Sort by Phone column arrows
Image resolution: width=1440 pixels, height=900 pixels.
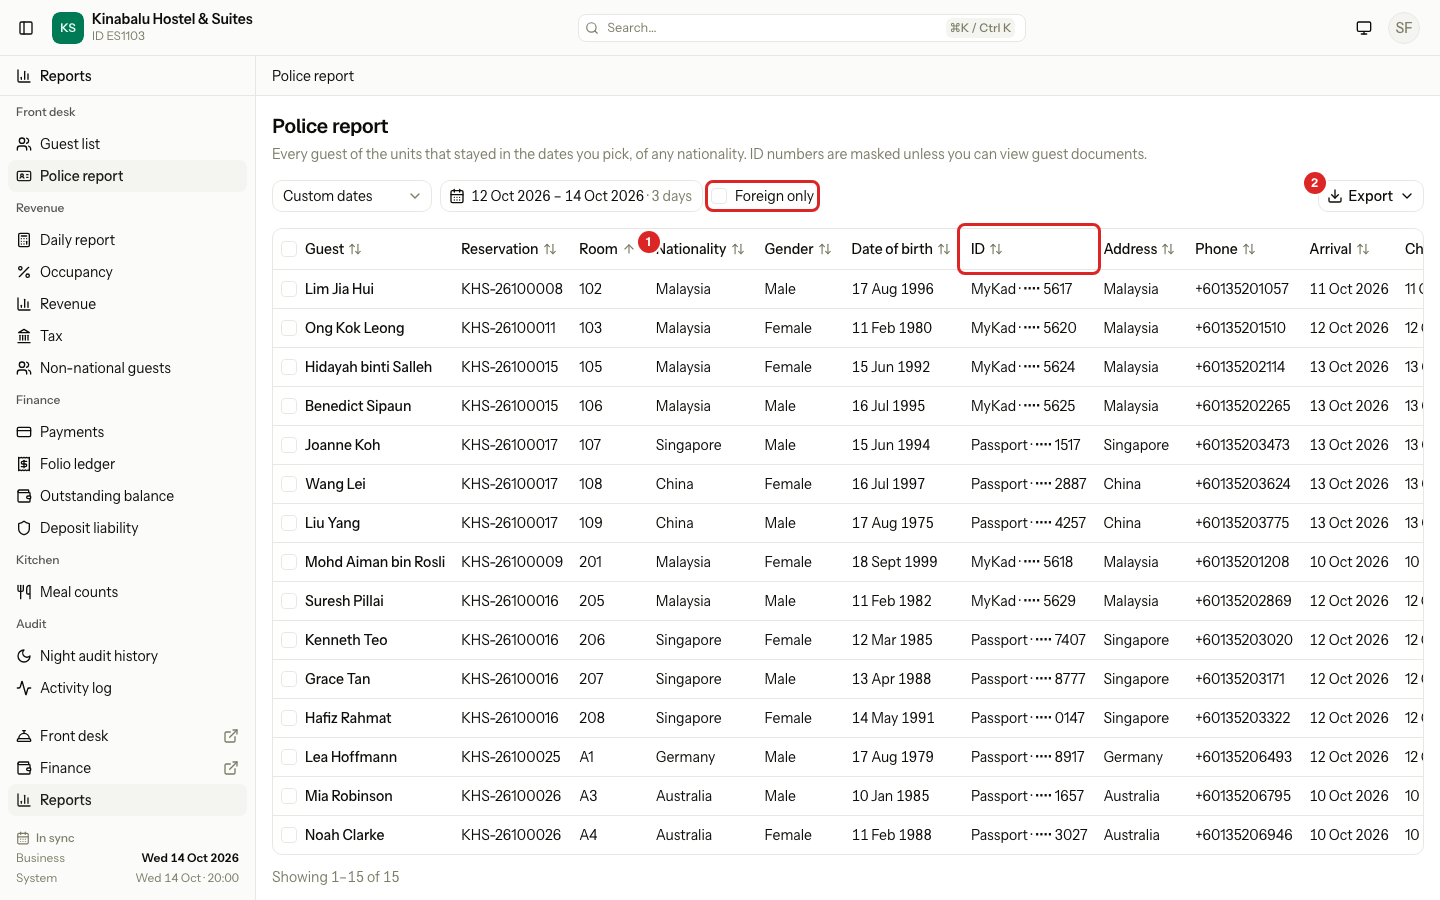(x=1249, y=249)
